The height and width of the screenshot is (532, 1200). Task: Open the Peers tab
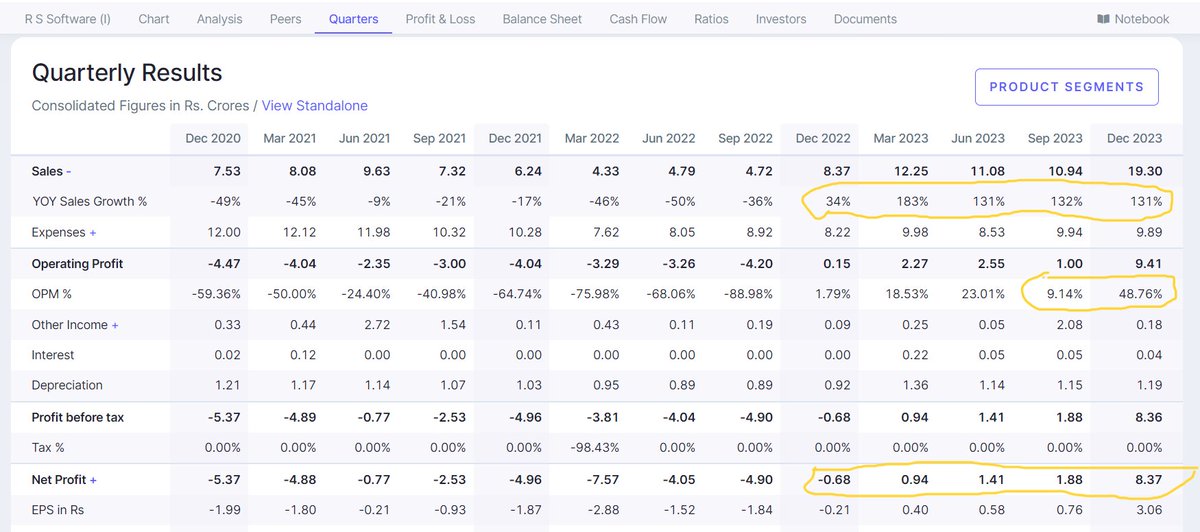pos(285,19)
